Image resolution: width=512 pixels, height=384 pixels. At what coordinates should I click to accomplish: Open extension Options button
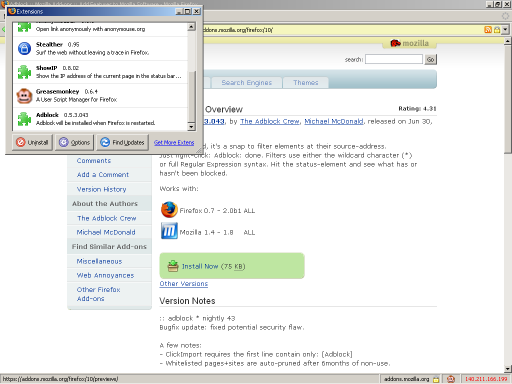(x=74, y=143)
